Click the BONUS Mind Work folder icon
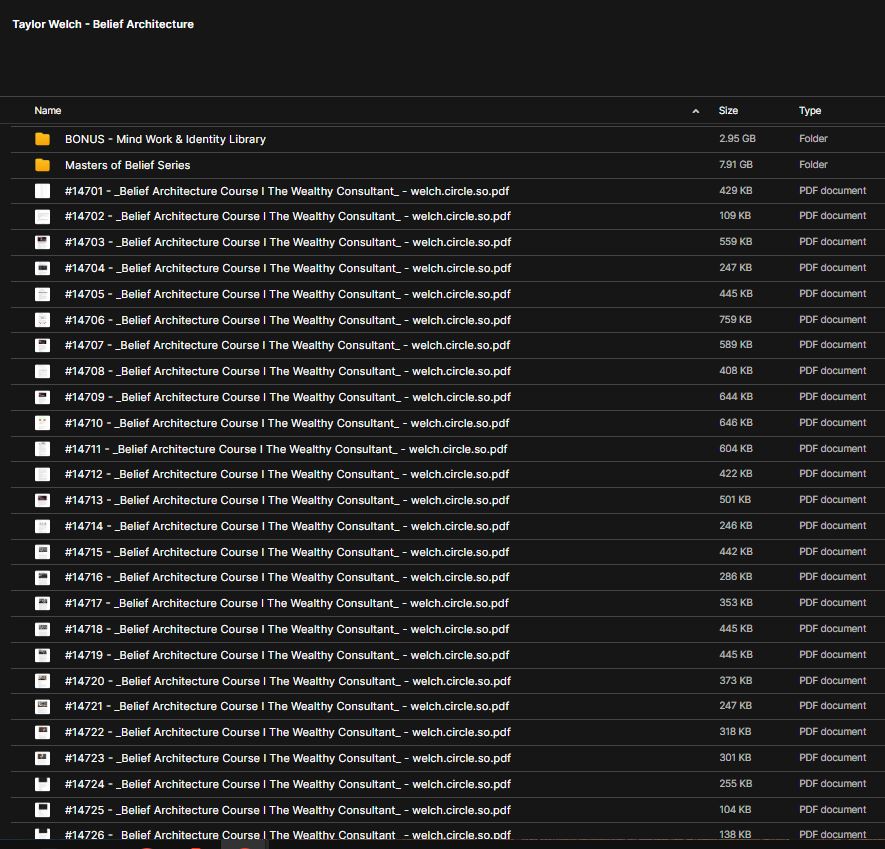 point(42,139)
